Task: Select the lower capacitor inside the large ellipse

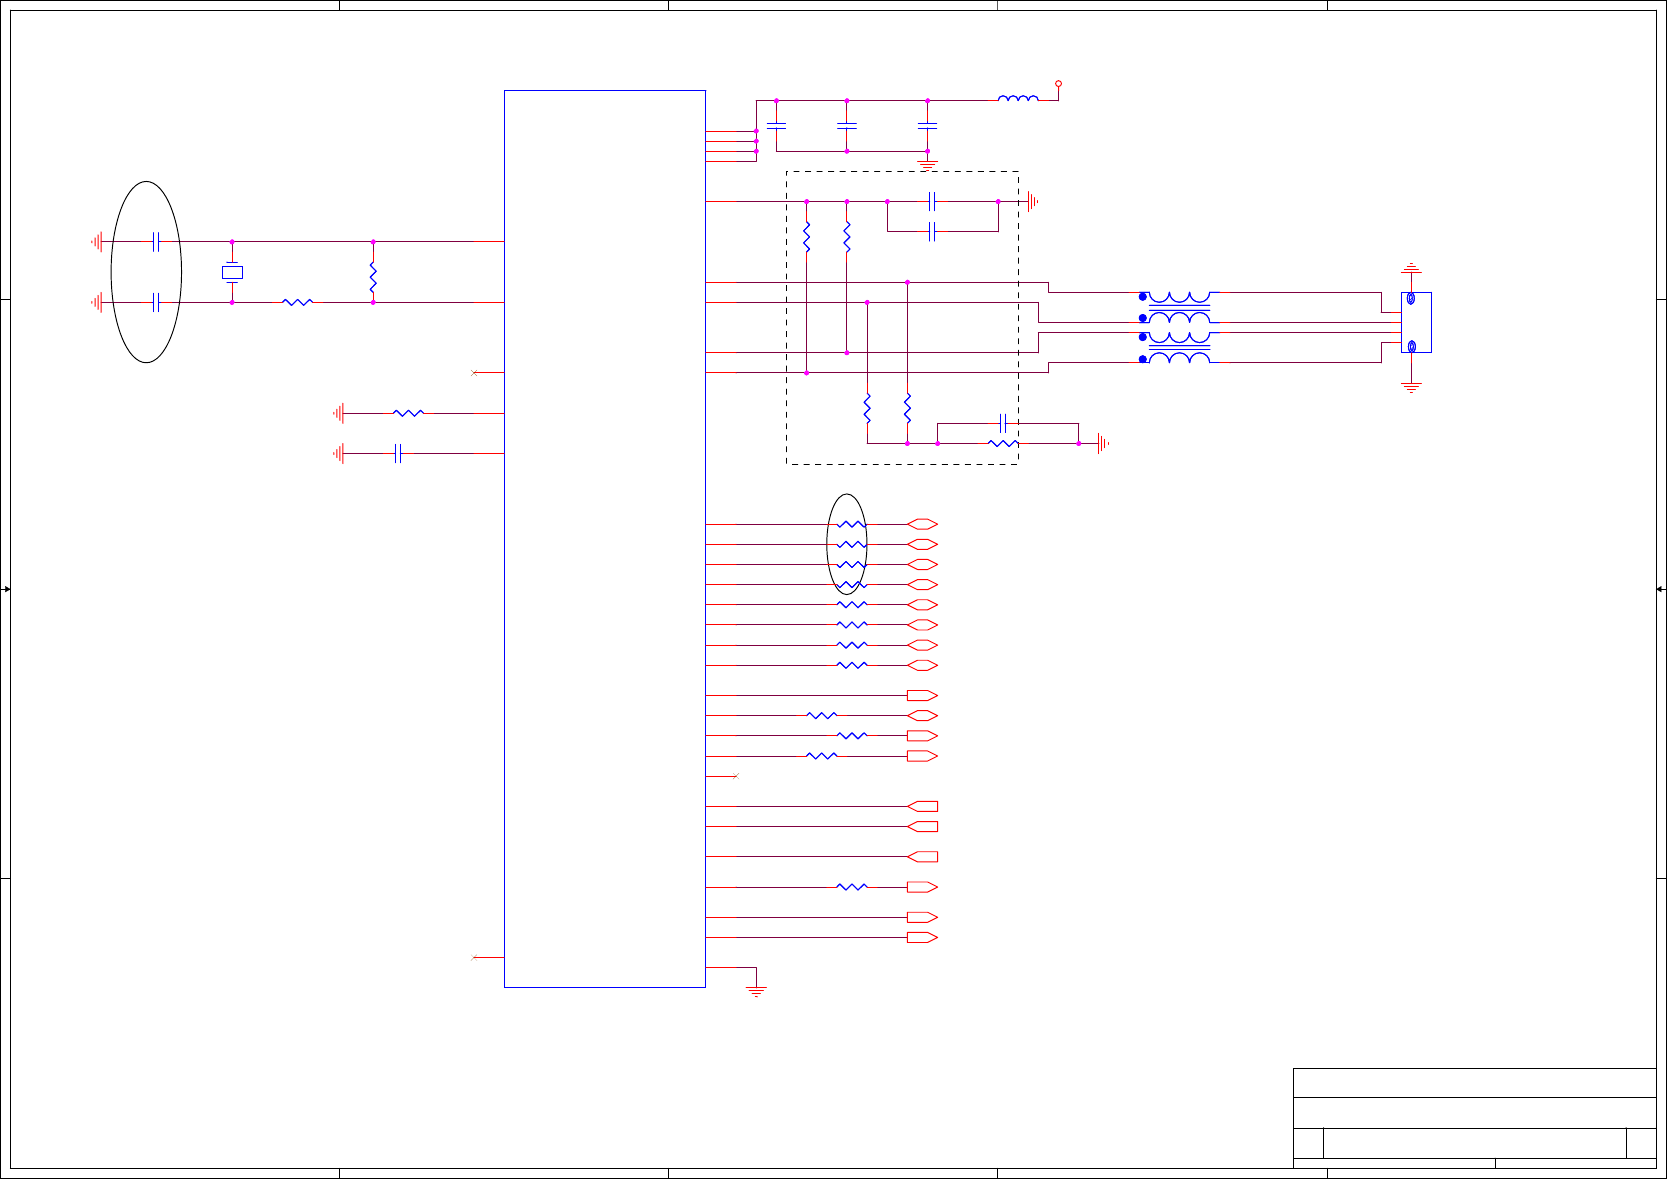Action: click(x=156, y=302)
